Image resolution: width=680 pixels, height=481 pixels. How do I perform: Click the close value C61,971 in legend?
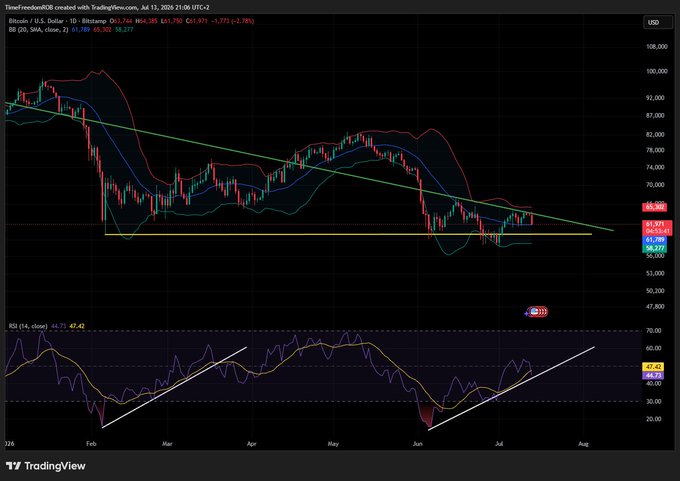[196, 21]
